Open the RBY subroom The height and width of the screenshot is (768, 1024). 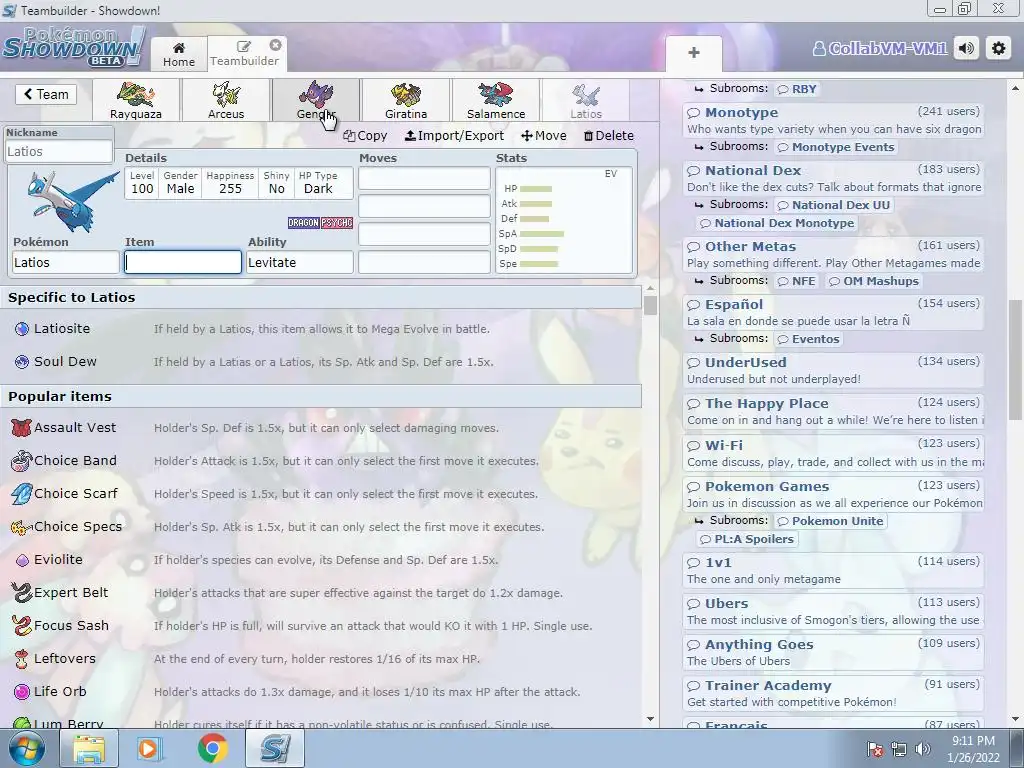pos(797,89)
